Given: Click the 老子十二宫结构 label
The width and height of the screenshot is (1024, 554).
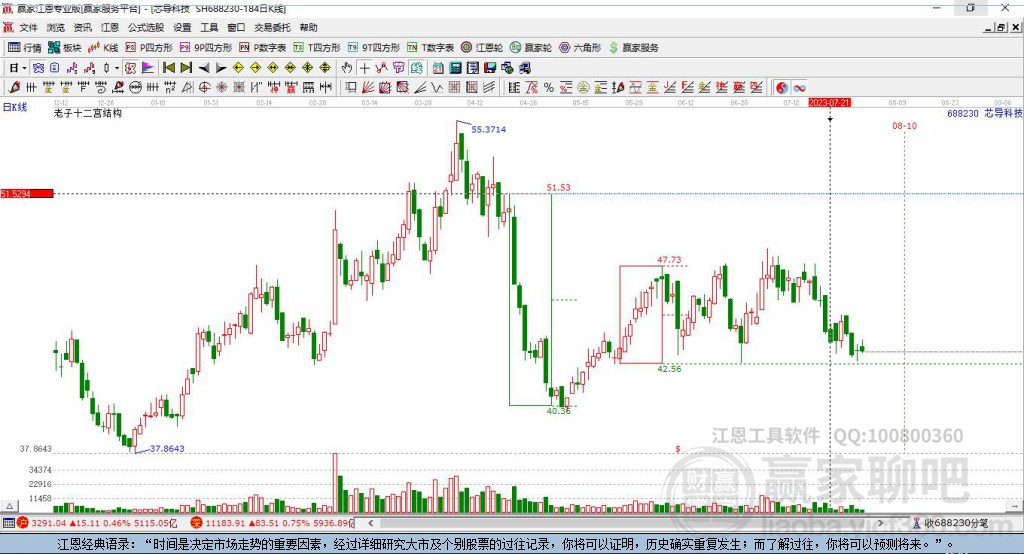Looking at the screenshot, I should point(88,113).
